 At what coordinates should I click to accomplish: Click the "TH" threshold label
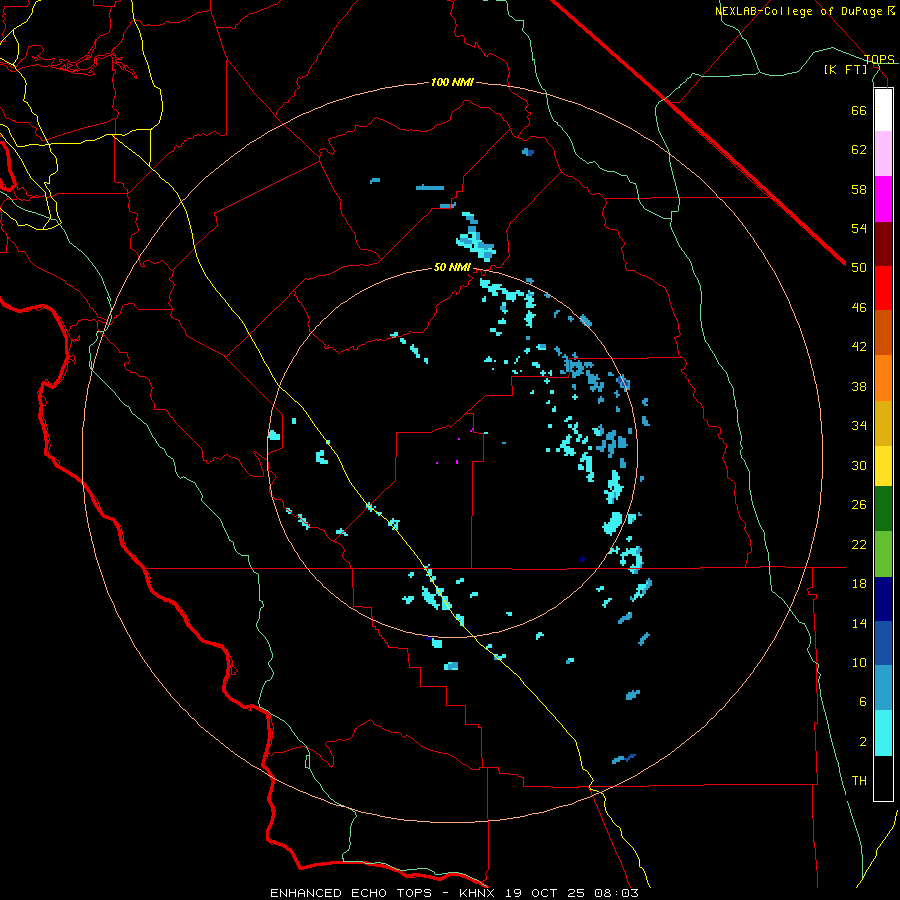[859, 781]
